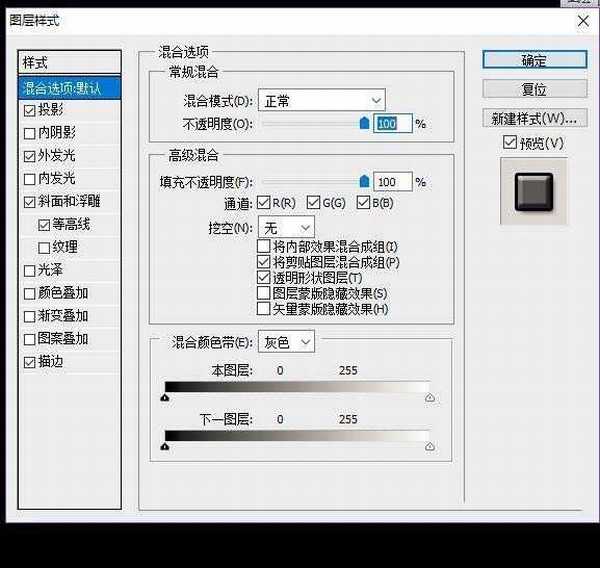Enable the 内阴影 effect checkbox
The width and height of the screenshot is (600, 568).
(x=29, y=133)
